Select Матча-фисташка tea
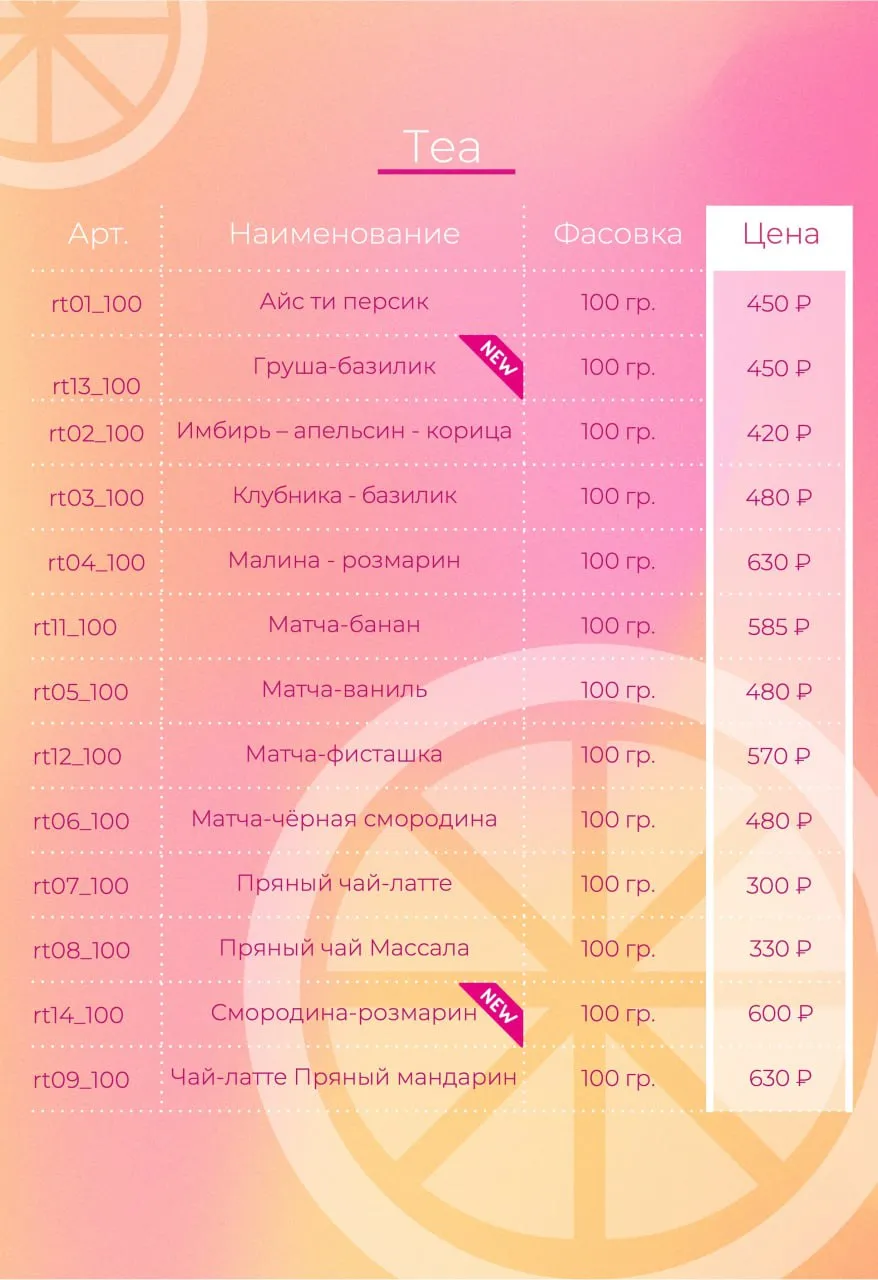The height and width of the screenshot is (1280, 878). click(x=344, y=754)
